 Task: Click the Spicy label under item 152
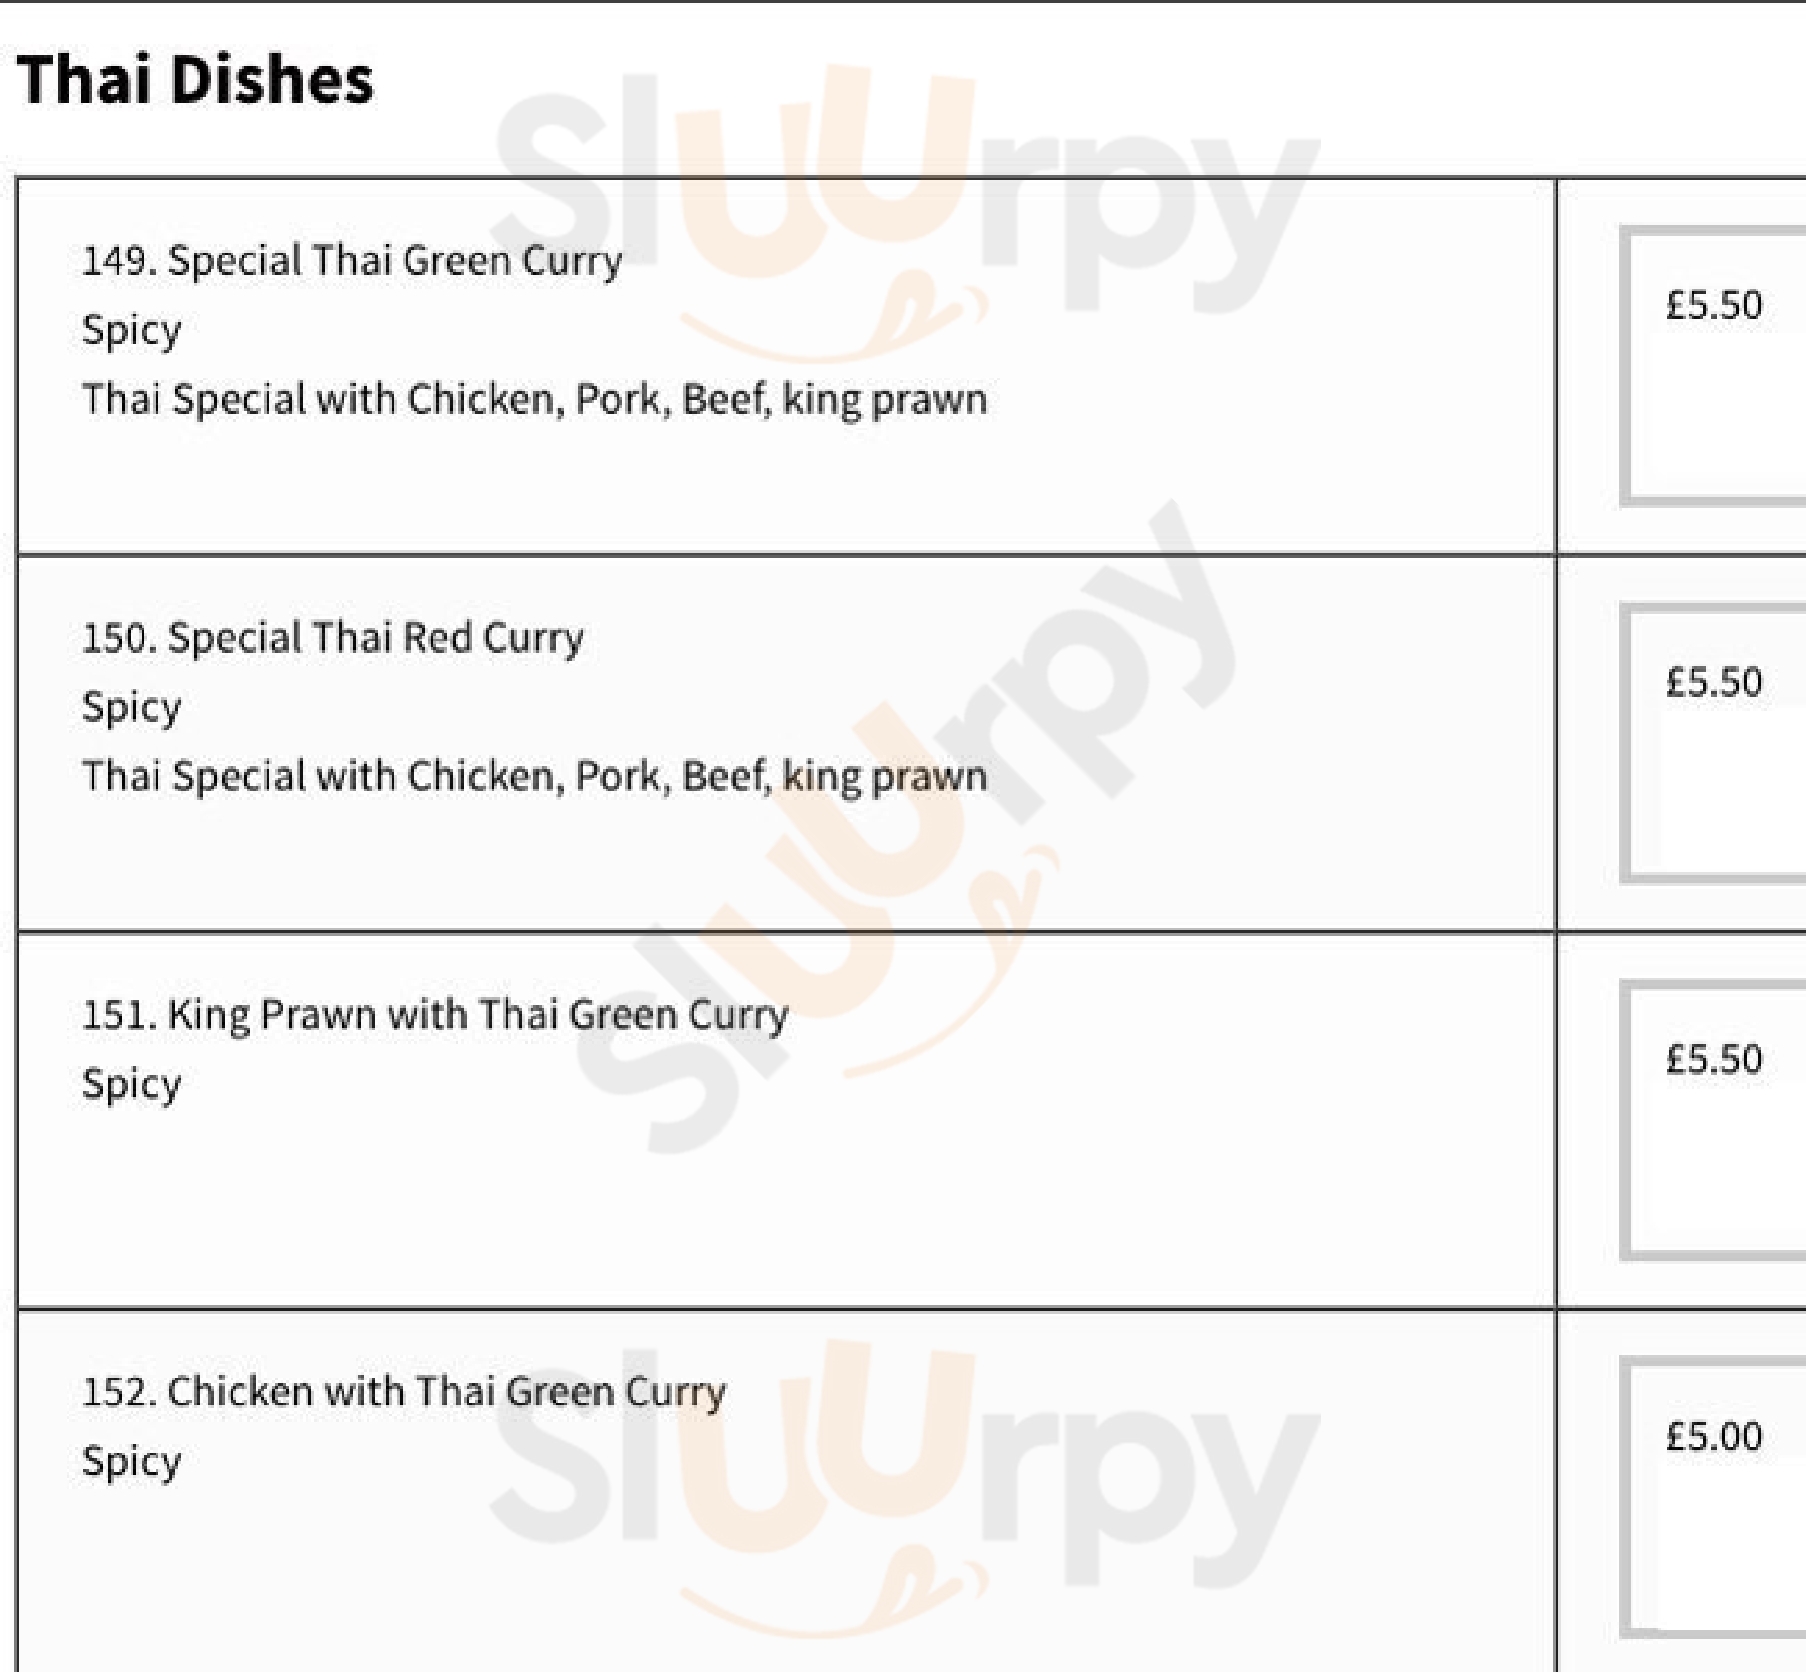point(132,1461)
